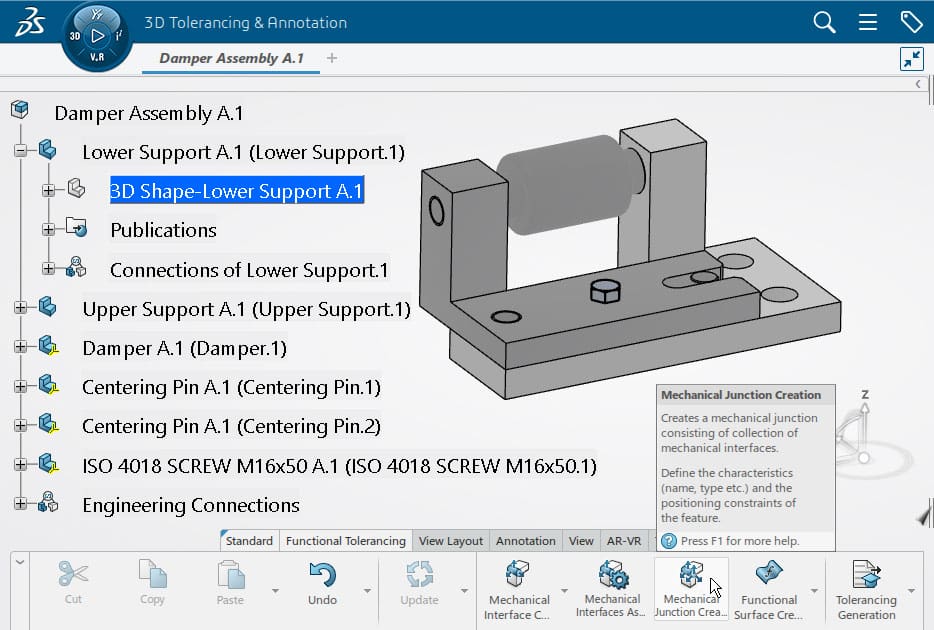Collapse the side panel arrow
Viewport: 934px width, 630px height.
click(918, 84)
